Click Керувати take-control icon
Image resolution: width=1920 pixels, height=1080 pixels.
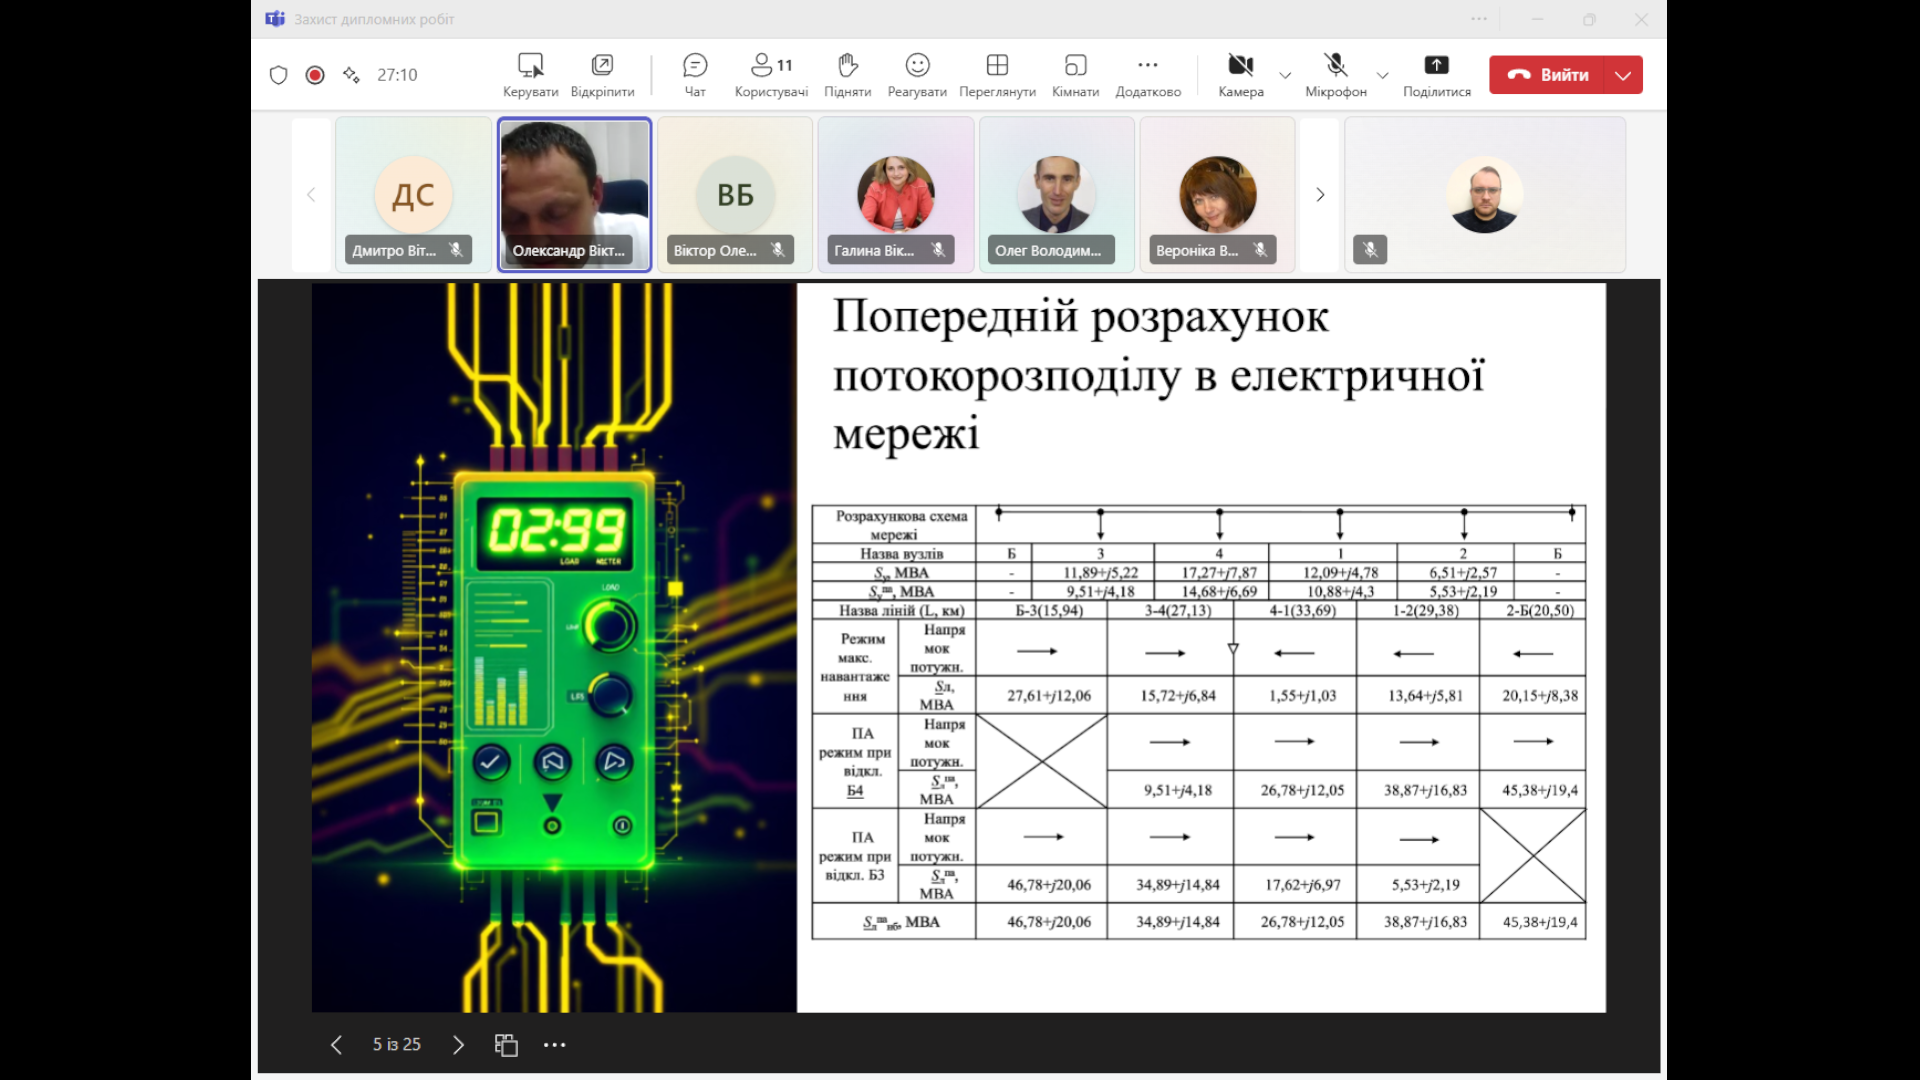click(530, 75)
